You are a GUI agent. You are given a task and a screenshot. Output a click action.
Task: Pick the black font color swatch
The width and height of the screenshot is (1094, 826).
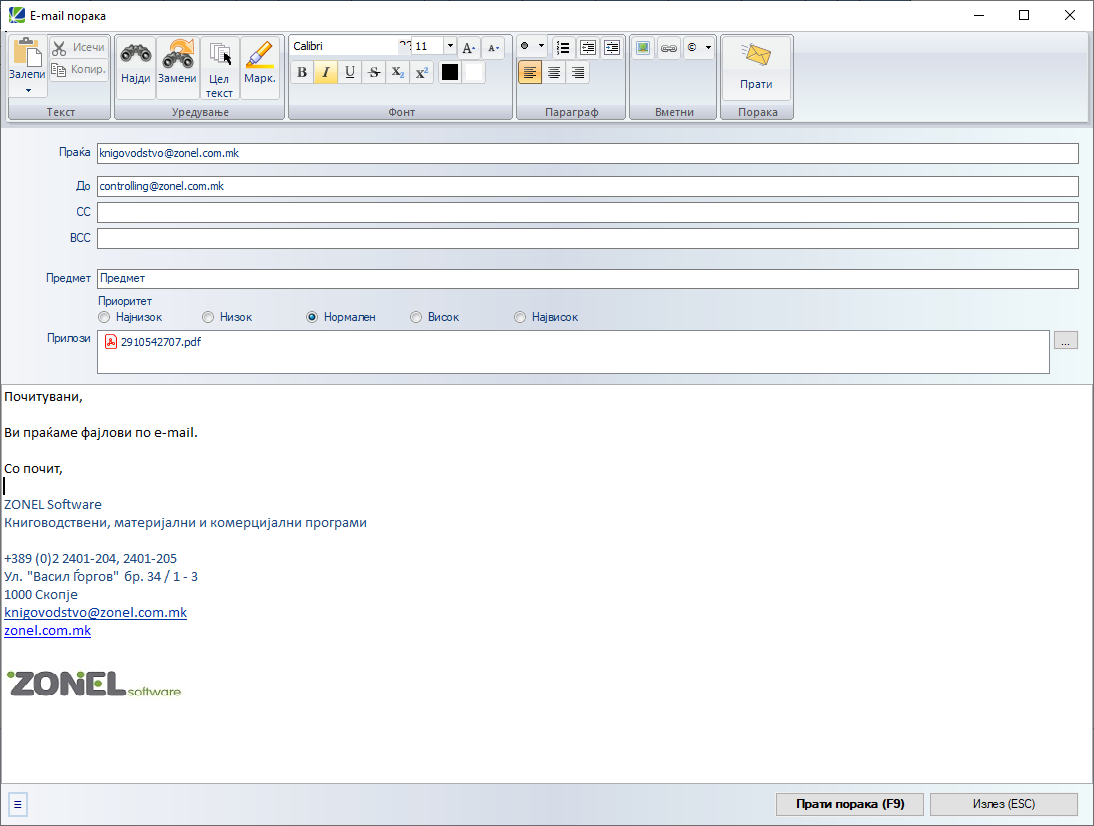450,72
